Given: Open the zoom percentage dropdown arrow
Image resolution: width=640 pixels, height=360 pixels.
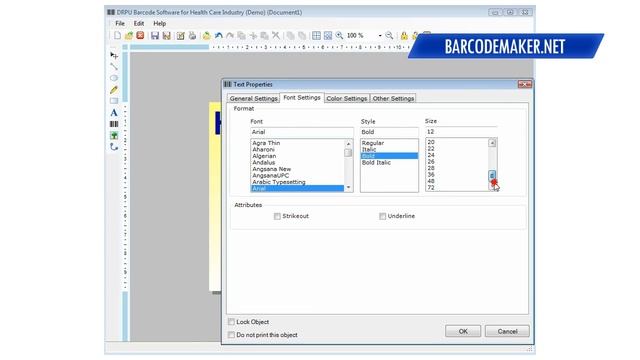Looking at the screenshot, I should pyautogui.click(x=380, y=36).
